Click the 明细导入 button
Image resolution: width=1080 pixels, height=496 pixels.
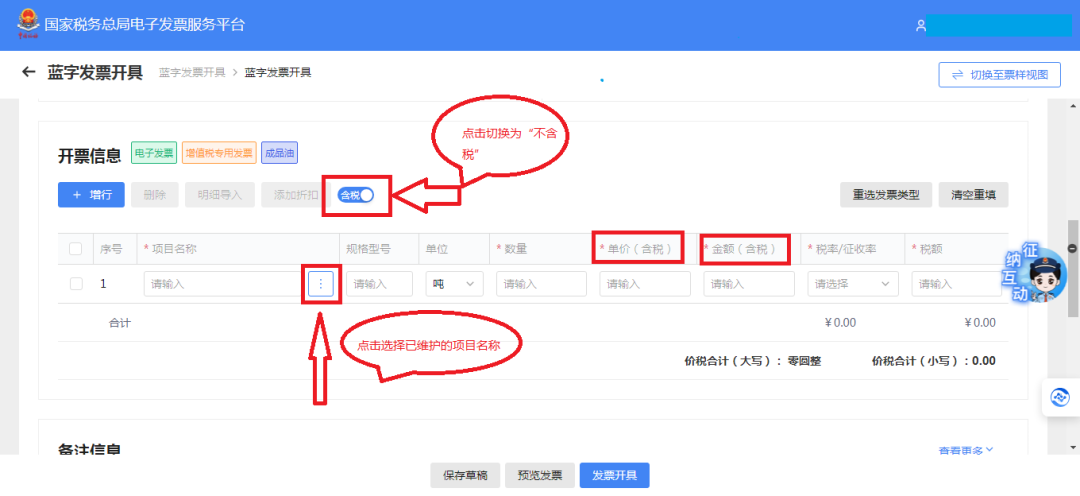click(x=220, y=195)
